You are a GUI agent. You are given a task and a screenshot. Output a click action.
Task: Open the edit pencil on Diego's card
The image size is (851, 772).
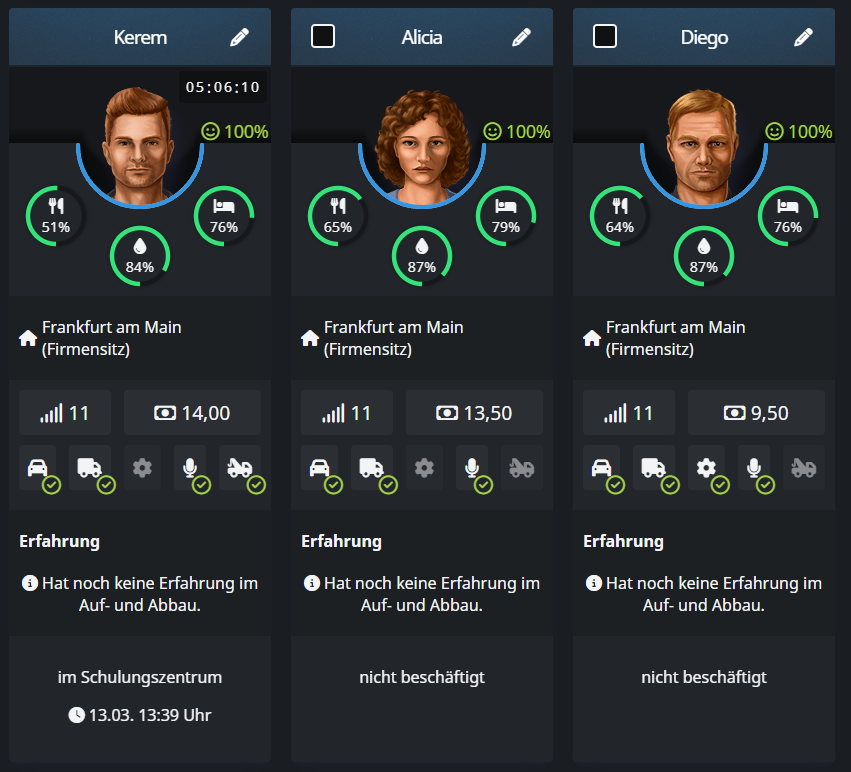click(803, 37)
